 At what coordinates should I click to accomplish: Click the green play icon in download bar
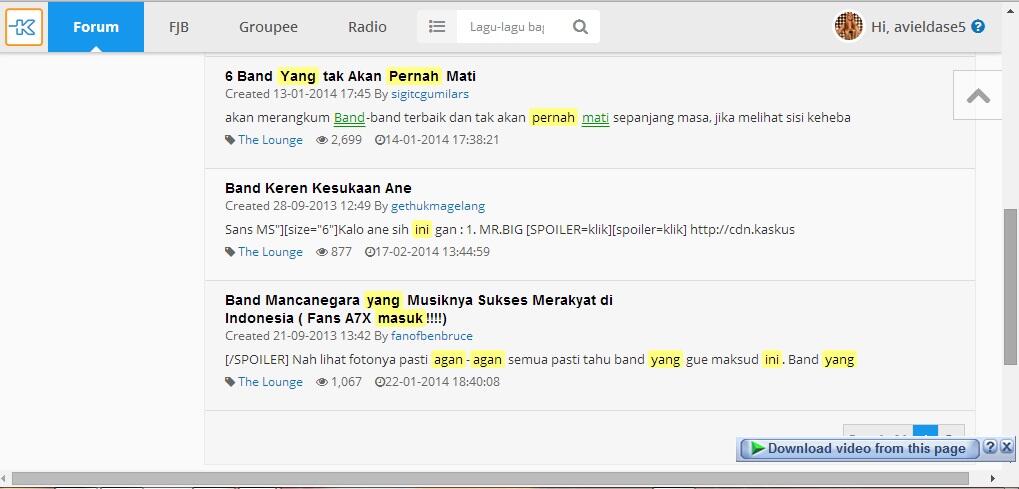coord(757,448)
